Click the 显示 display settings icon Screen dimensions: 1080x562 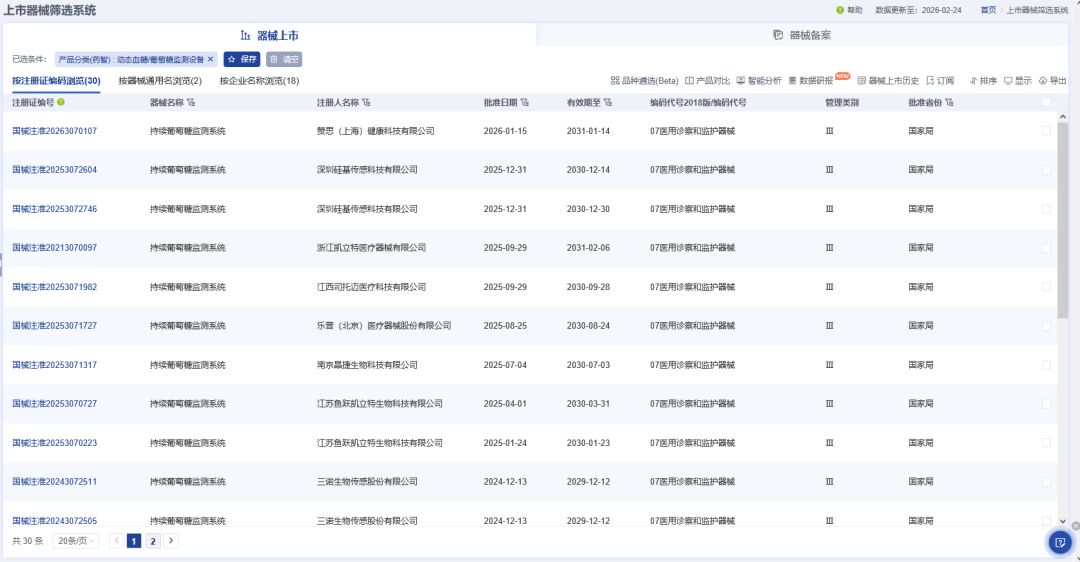point(1008,81)
